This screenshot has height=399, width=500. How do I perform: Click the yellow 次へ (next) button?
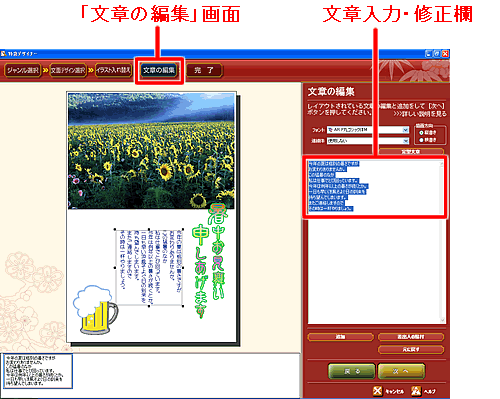coord(401,371)
